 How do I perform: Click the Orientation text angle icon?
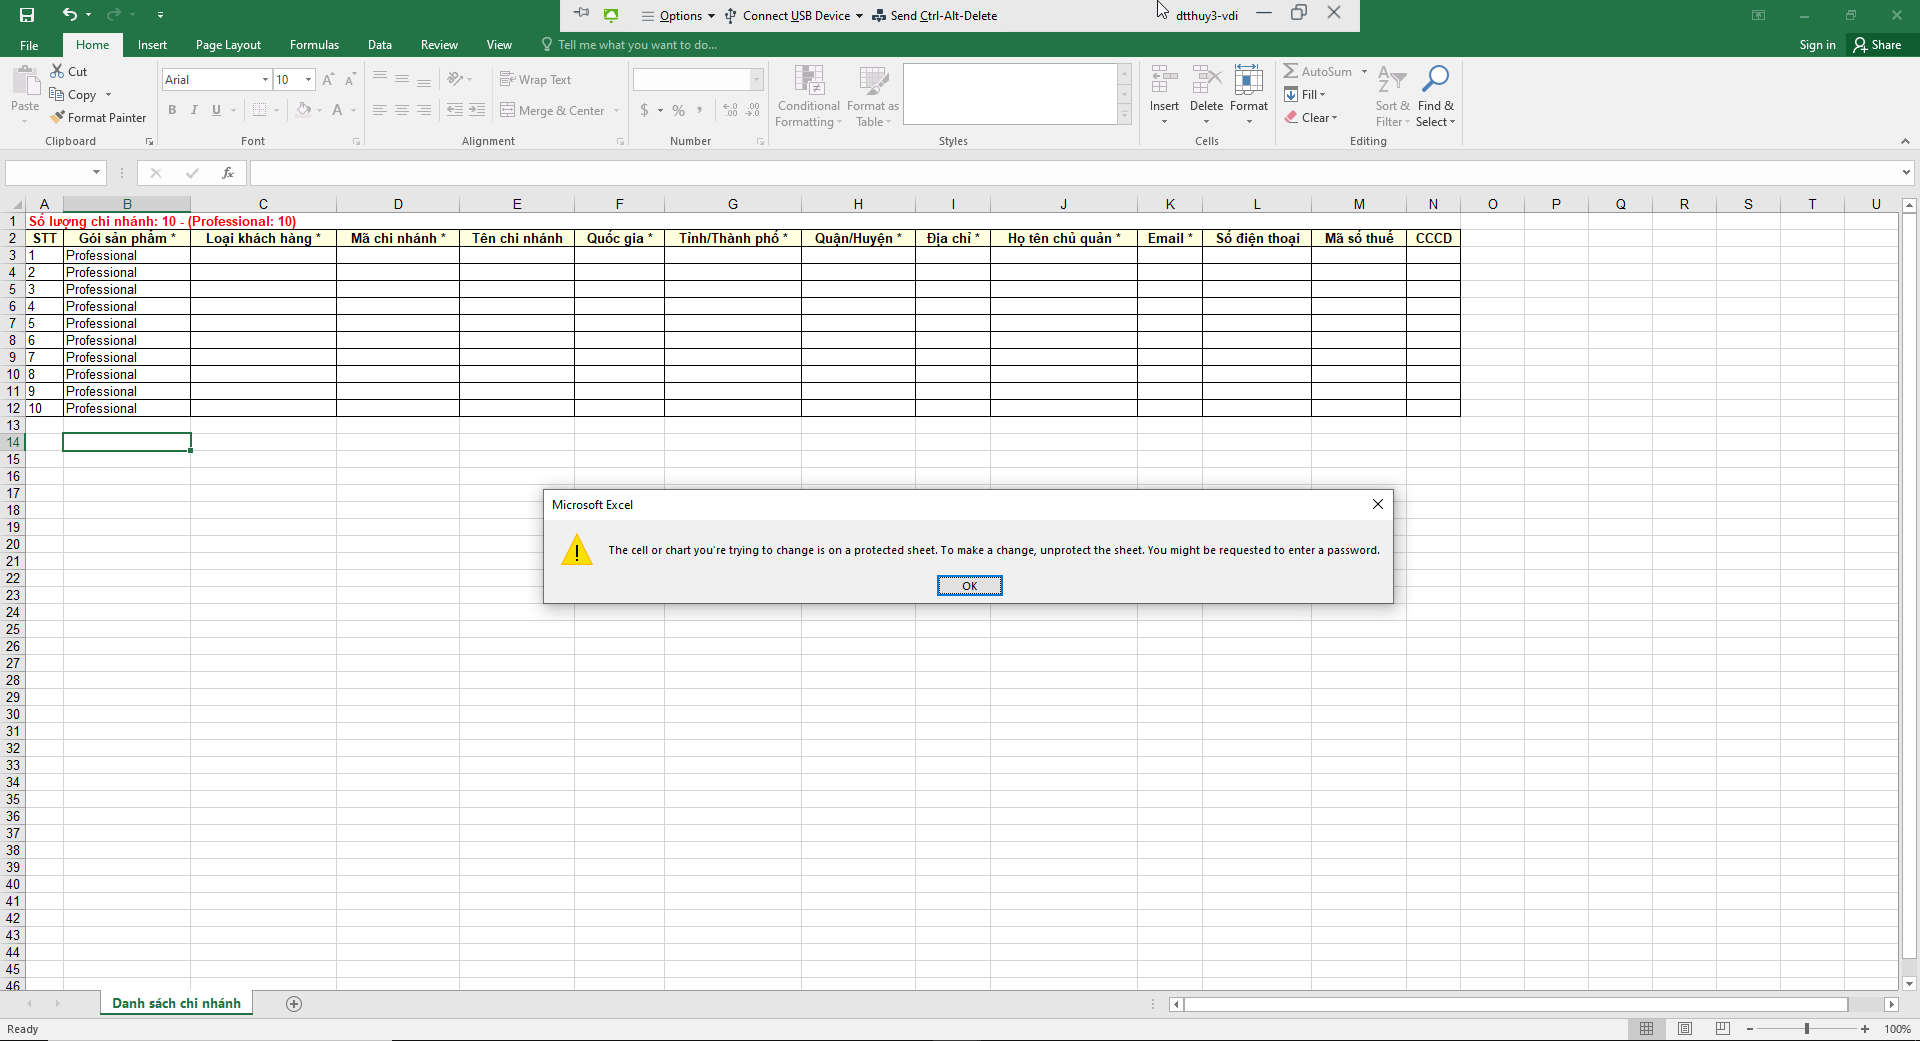[x=455, y=79]
